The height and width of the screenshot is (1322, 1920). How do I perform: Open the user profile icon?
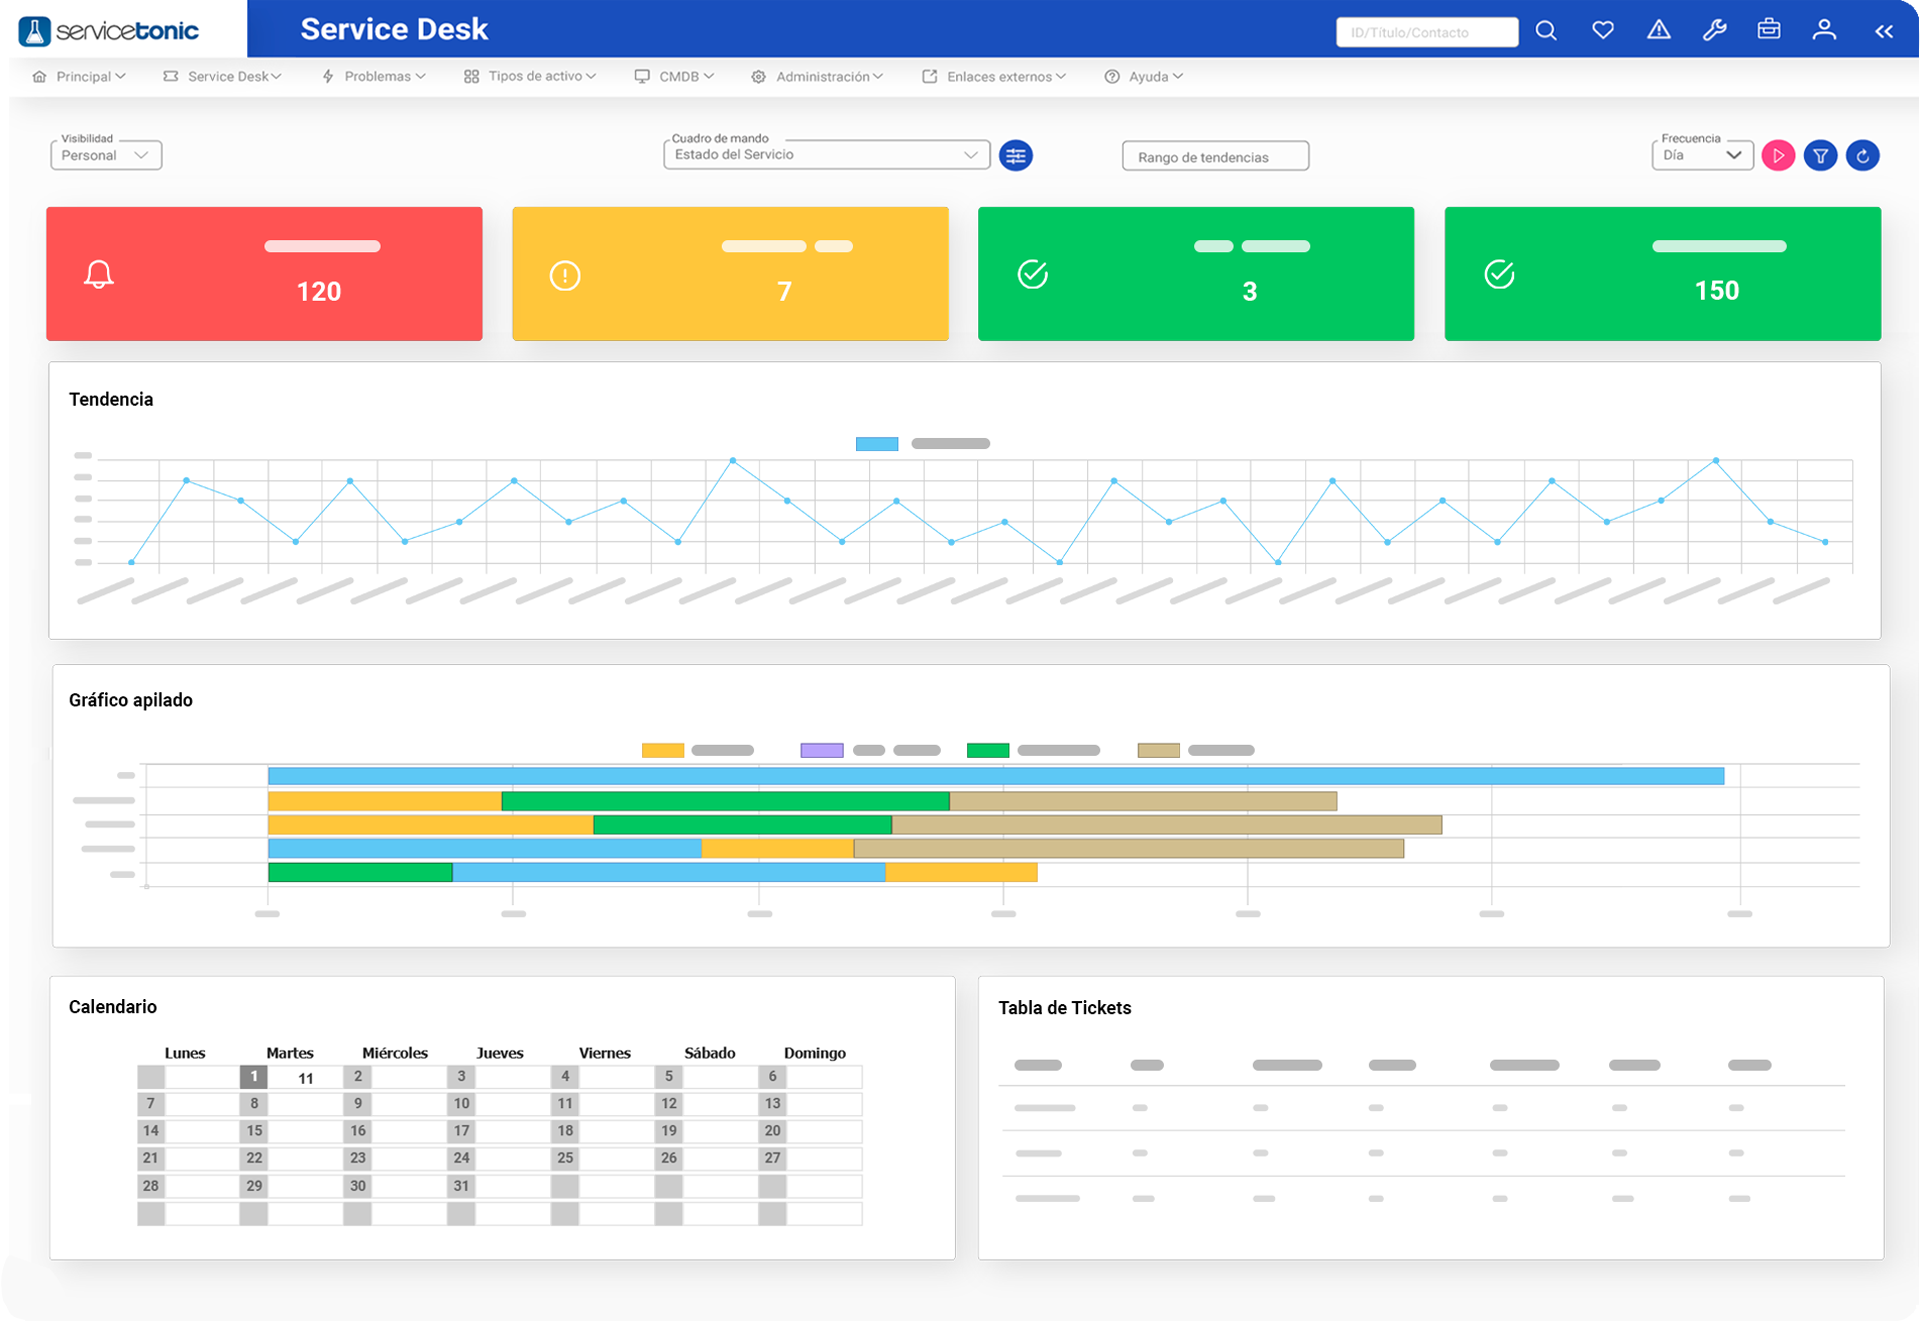click(x=1824, y=31)
